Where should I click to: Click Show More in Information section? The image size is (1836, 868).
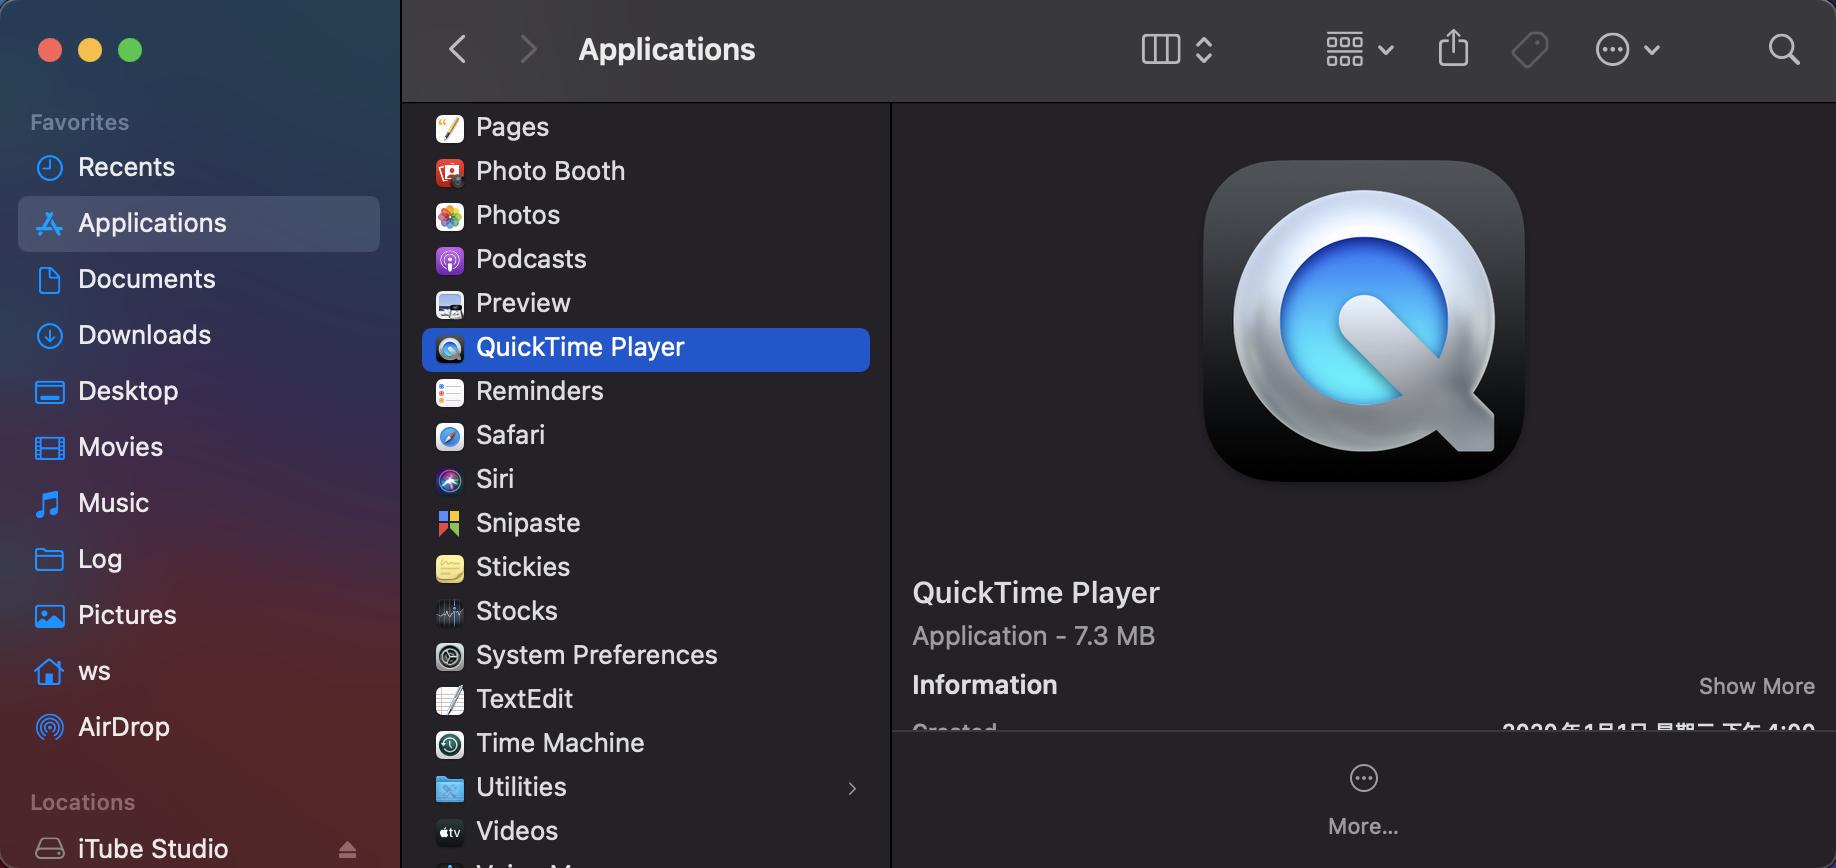coord(1756,686)
